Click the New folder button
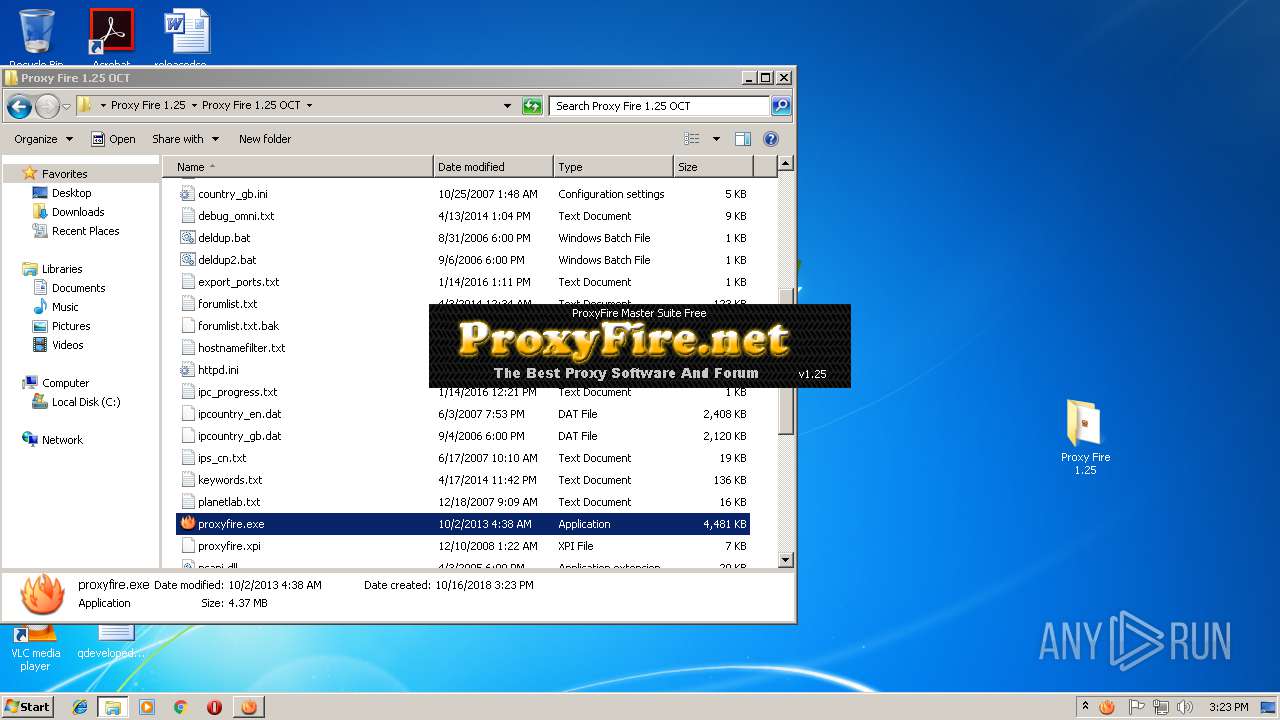This screenshot has width=1280, height=720. [x=265, y=139]
